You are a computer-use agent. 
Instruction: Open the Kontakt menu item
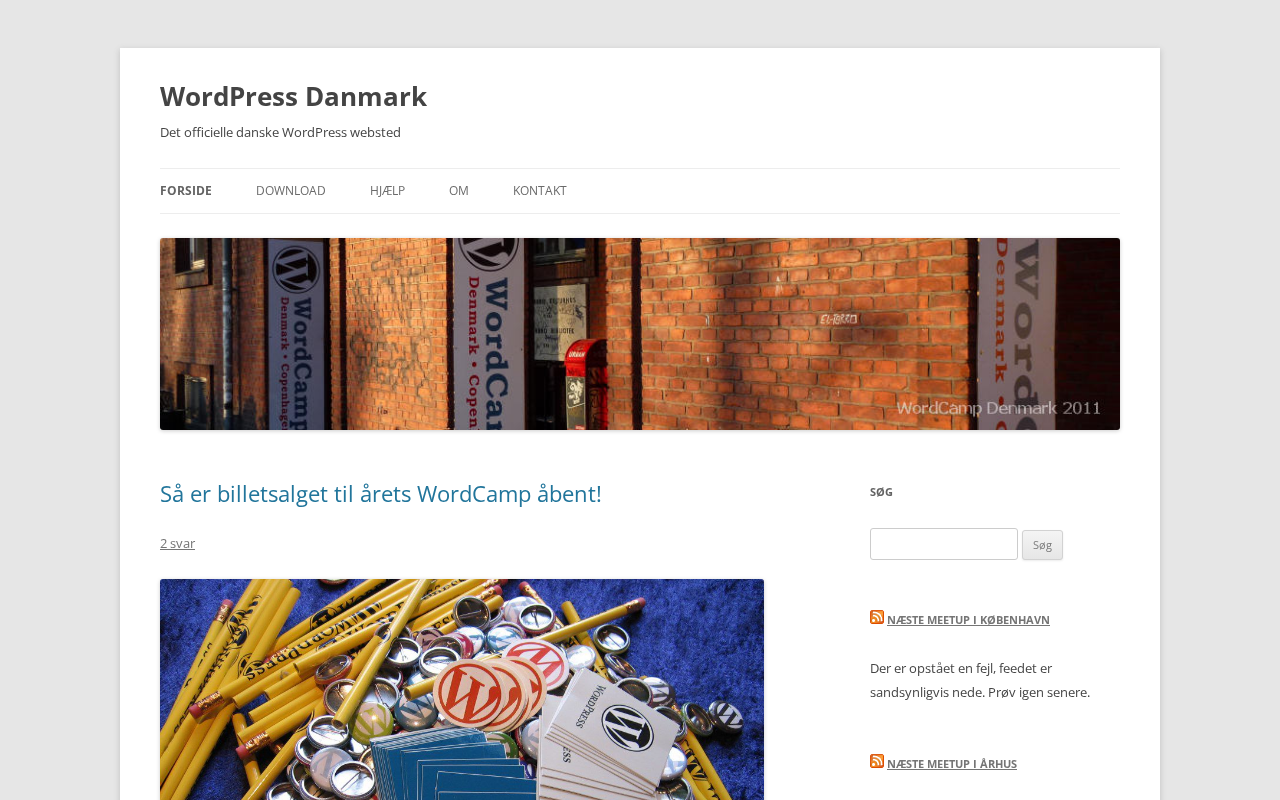(540, 191)
